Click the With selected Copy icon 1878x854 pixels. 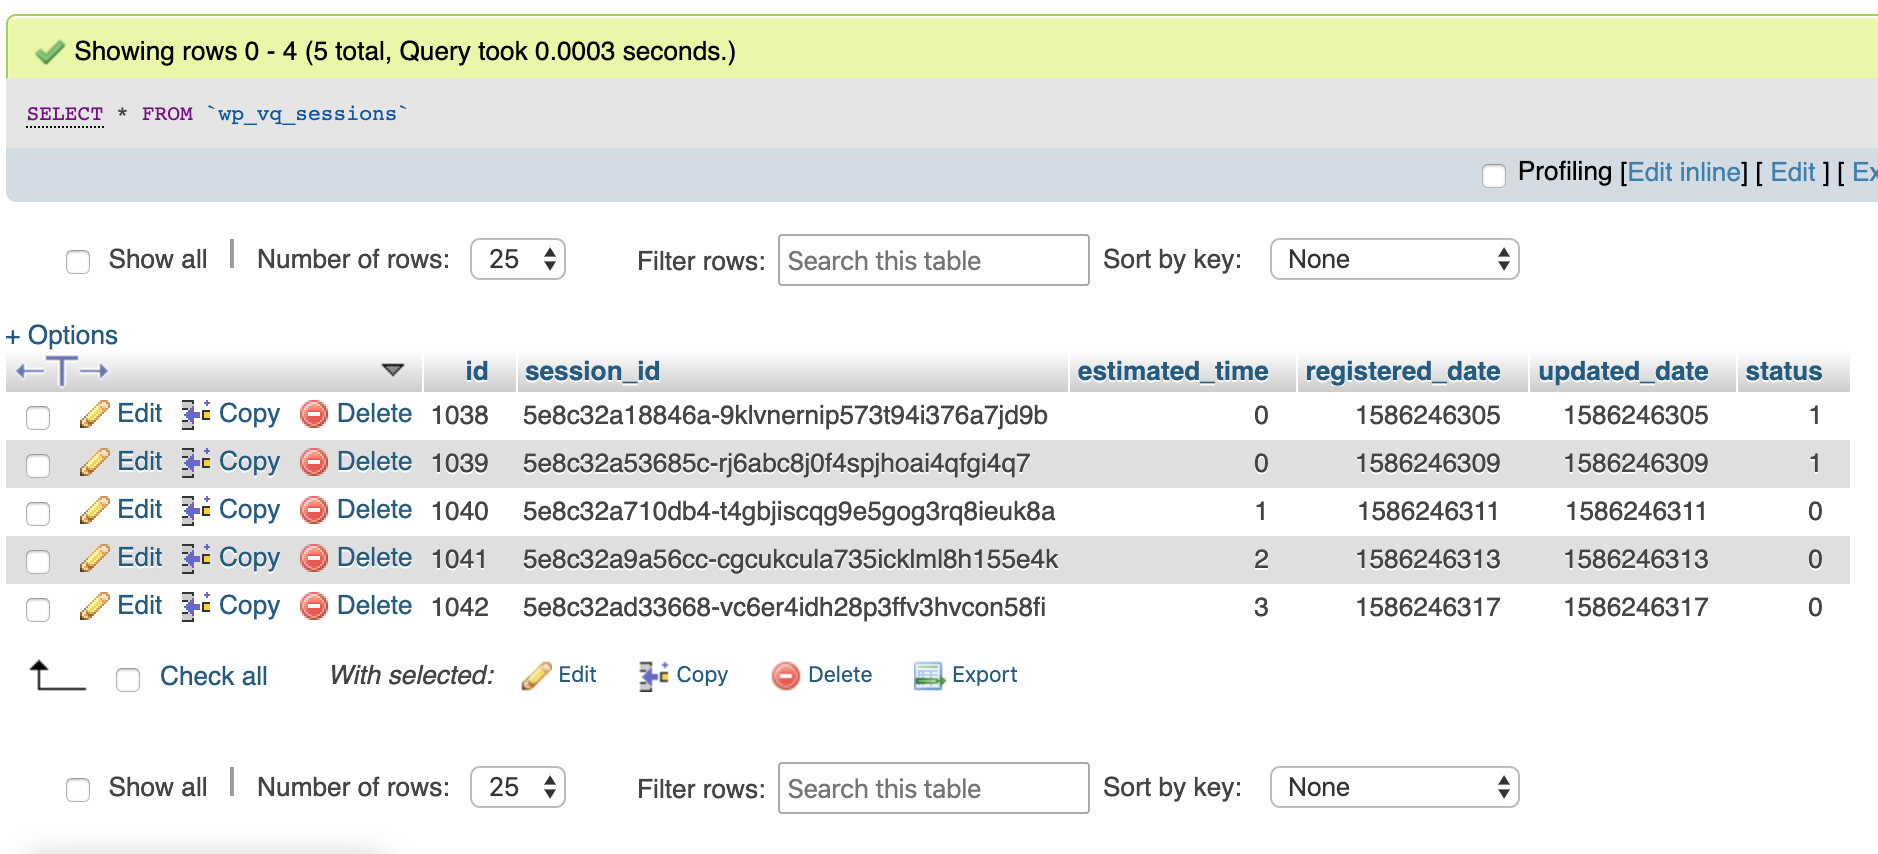[x=654, y=676]
